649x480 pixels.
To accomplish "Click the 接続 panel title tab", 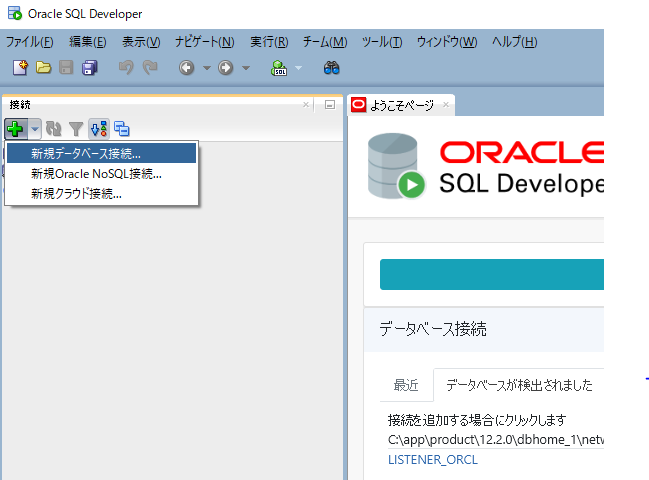I will [20, 105].
